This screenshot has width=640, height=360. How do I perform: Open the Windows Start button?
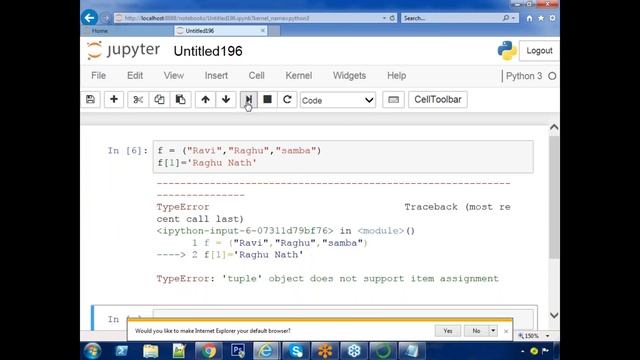point(93,351)
